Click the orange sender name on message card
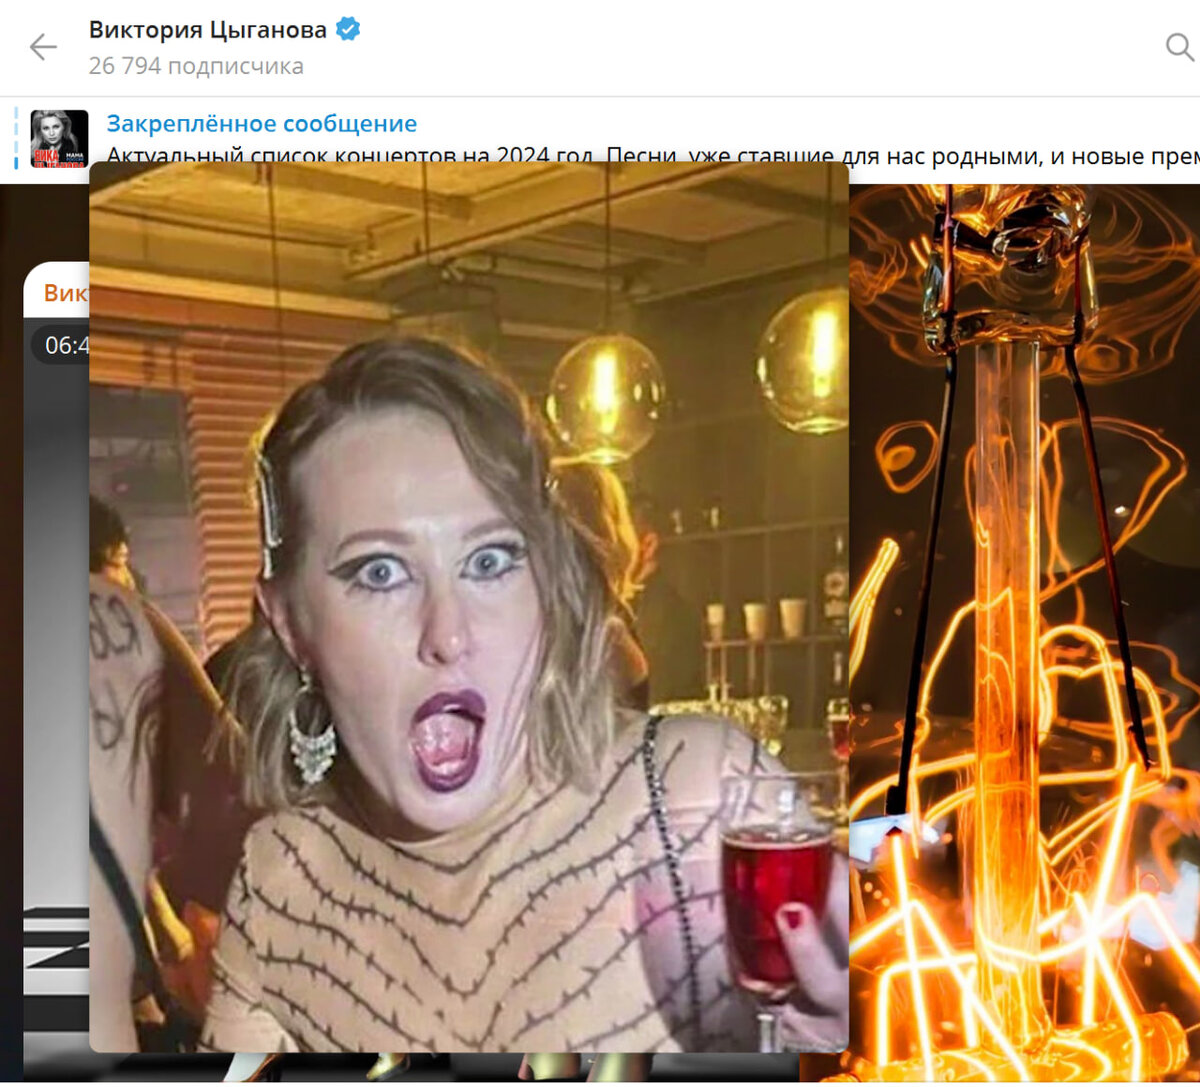 point(65,293)
